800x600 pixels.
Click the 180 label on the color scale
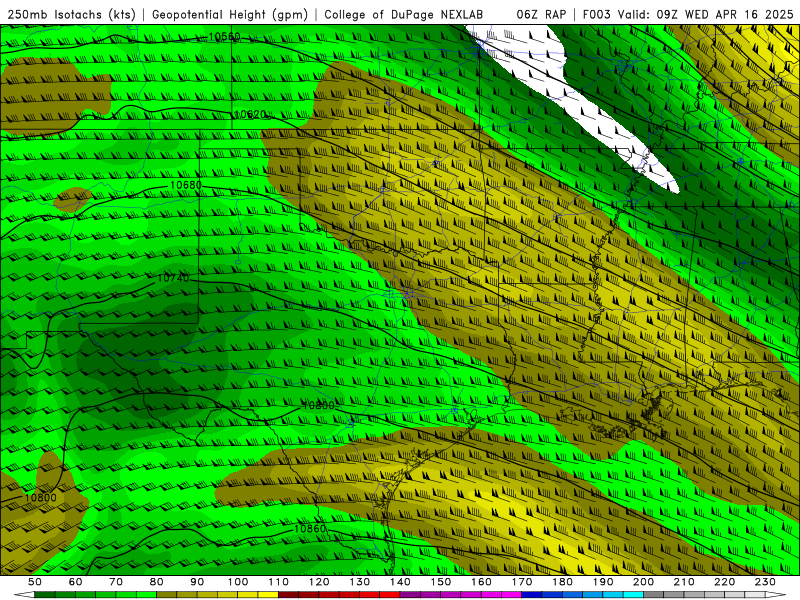562,582
